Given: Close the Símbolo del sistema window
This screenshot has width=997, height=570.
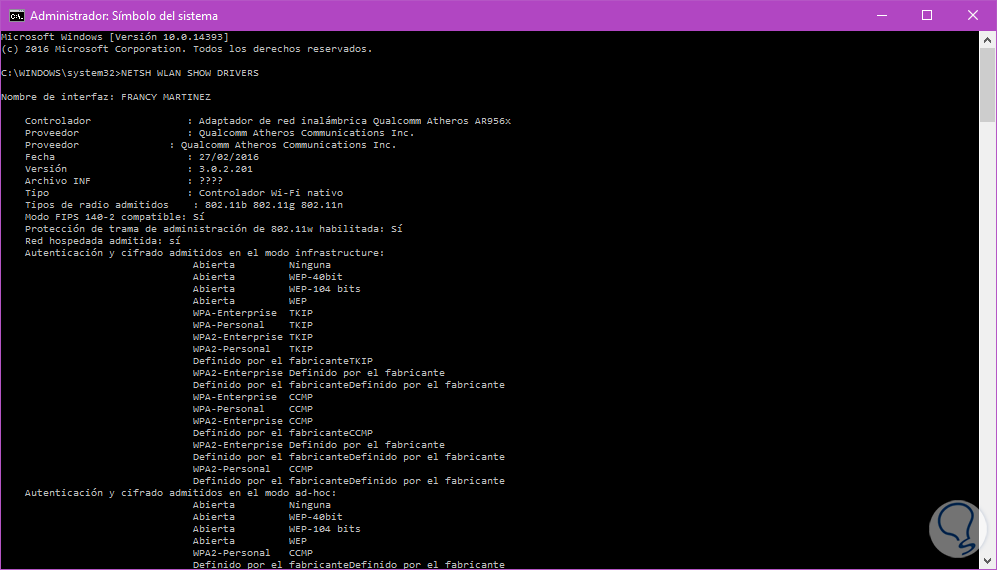Looking at the screenshot, I should click(x=973, y=15).
